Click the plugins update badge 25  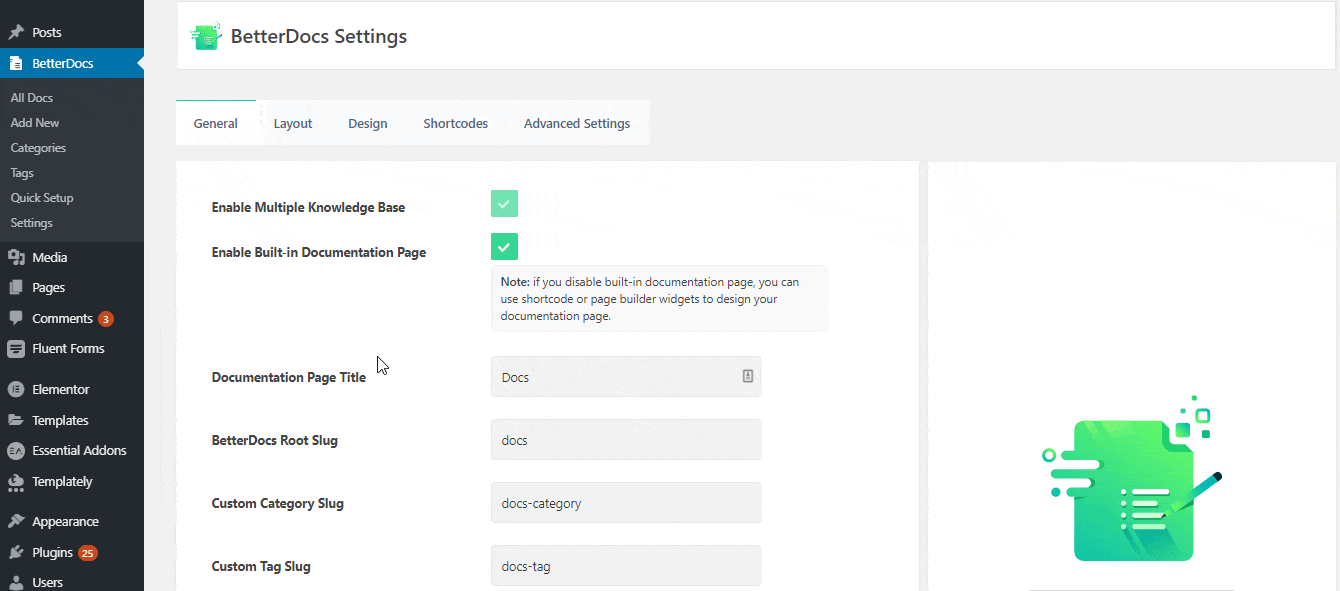(88, 553)
